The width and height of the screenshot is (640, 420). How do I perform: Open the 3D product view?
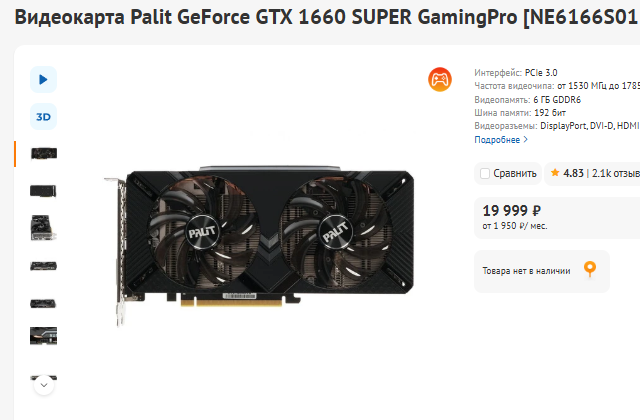click(43, 117)
